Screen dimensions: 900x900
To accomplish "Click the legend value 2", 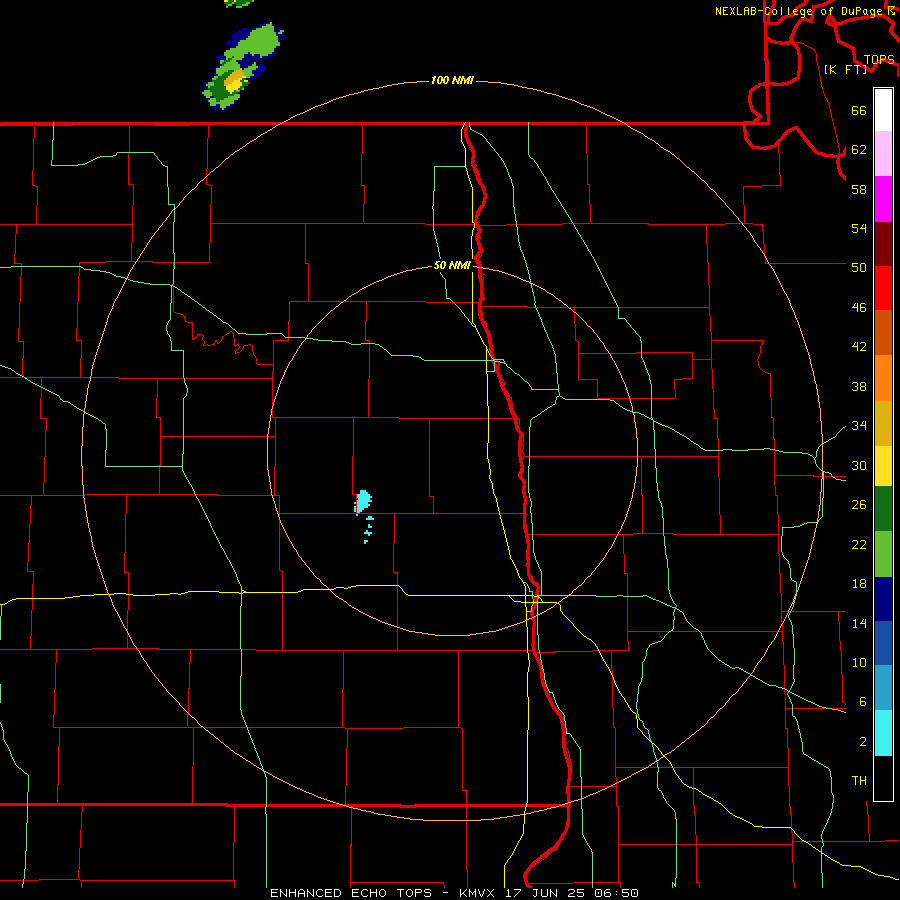I will click(863, 742).
